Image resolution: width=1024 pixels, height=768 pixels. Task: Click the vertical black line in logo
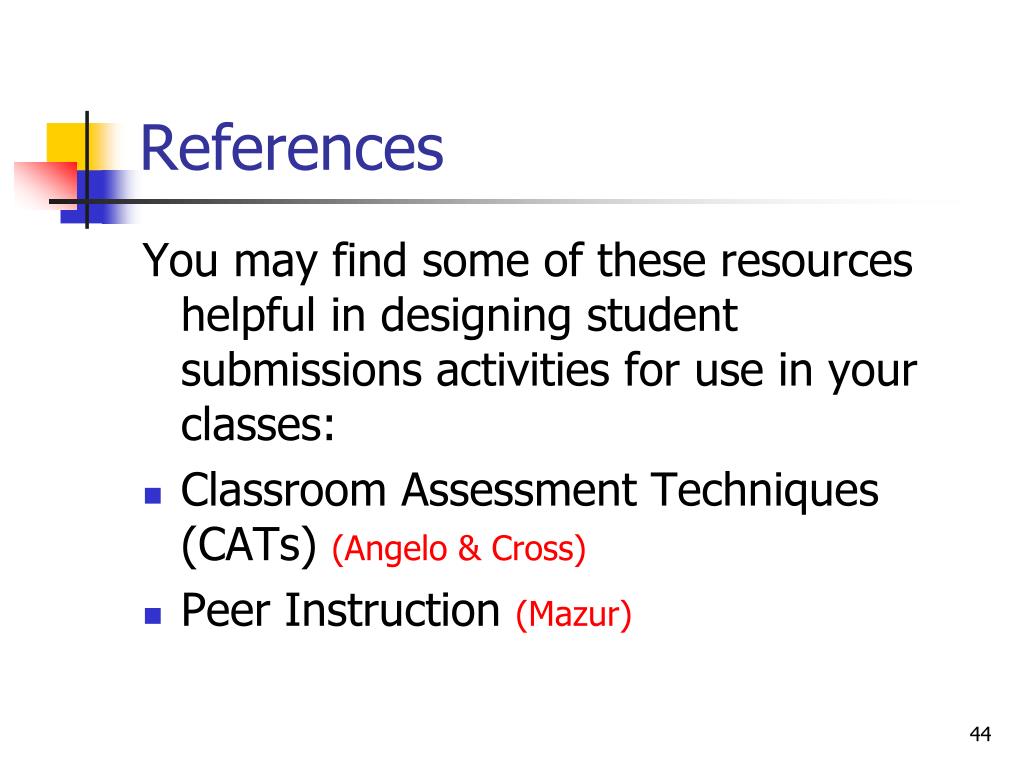[87, 170]
